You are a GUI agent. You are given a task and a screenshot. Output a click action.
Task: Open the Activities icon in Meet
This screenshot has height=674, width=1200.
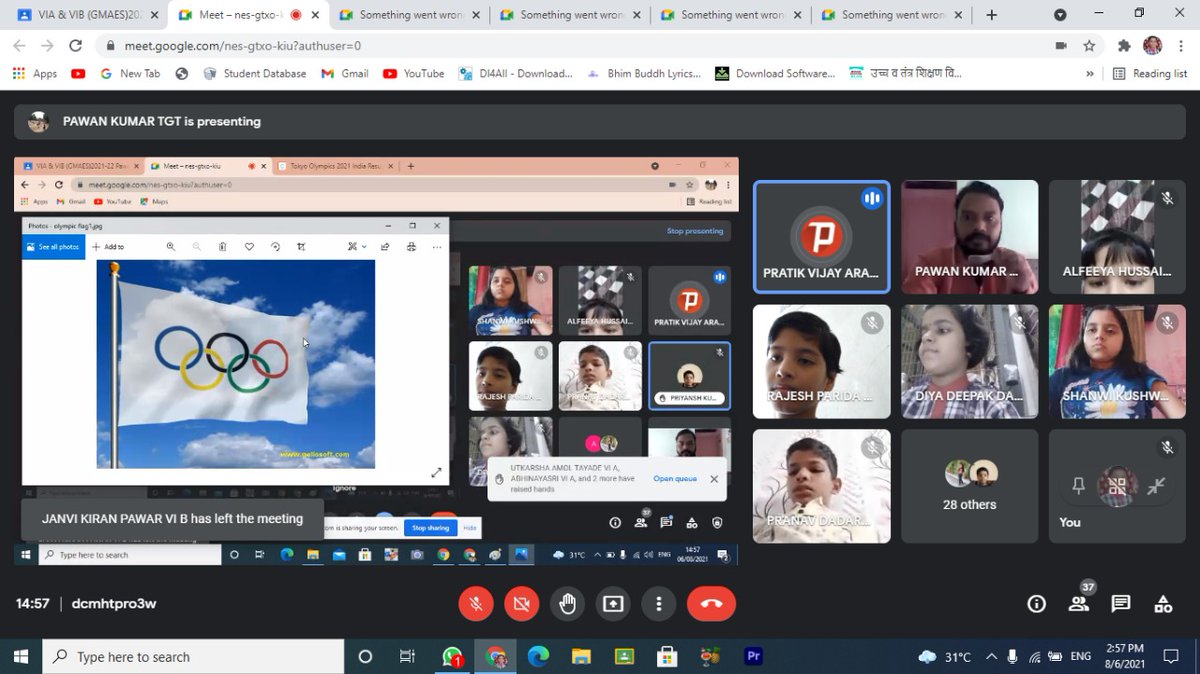[1163, 603]
